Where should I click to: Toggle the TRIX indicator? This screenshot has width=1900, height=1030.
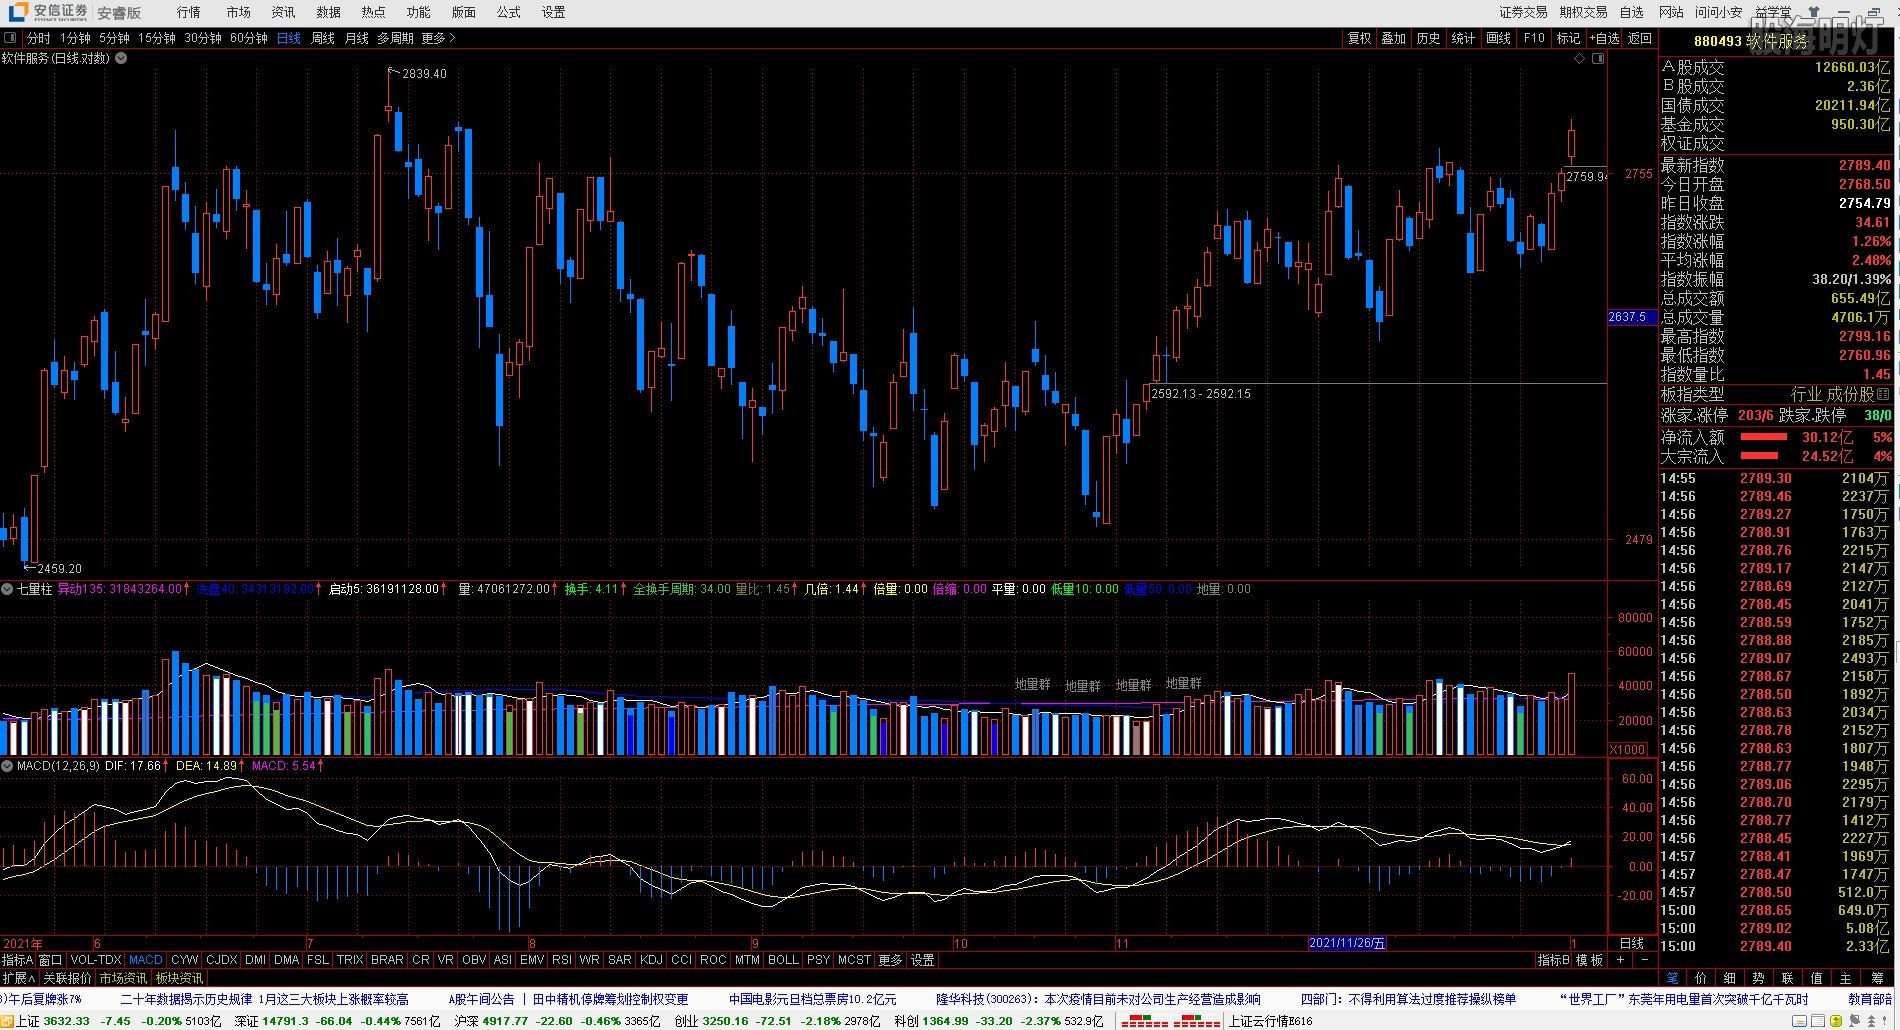(350, 960)
